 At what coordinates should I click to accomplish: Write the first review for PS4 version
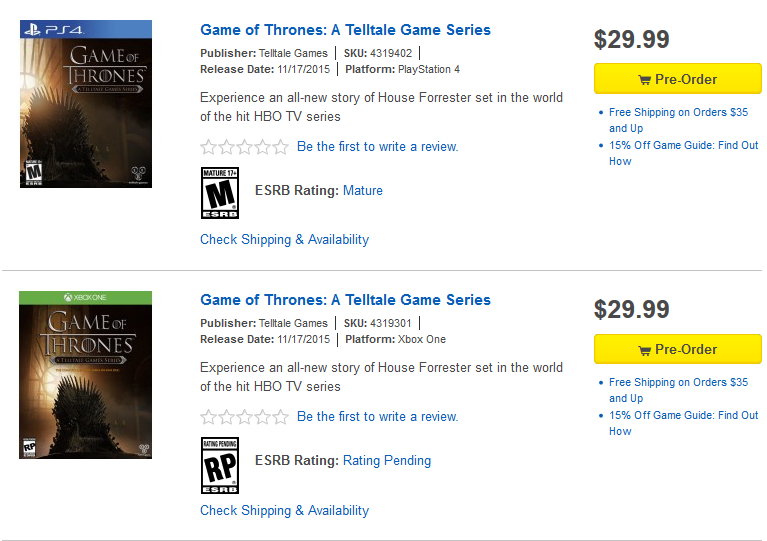click(x=377, y=147)
